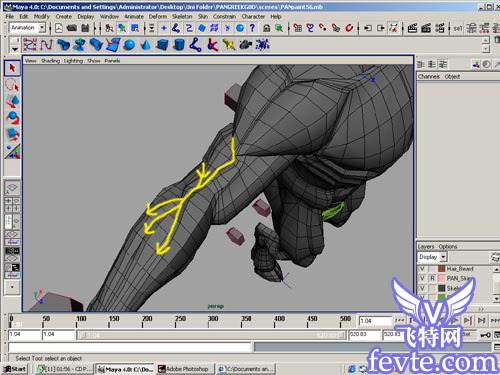Screen dimensions: 500x375
Task: Click the Skeleton dark color swatch
Action: coord(442,288)
